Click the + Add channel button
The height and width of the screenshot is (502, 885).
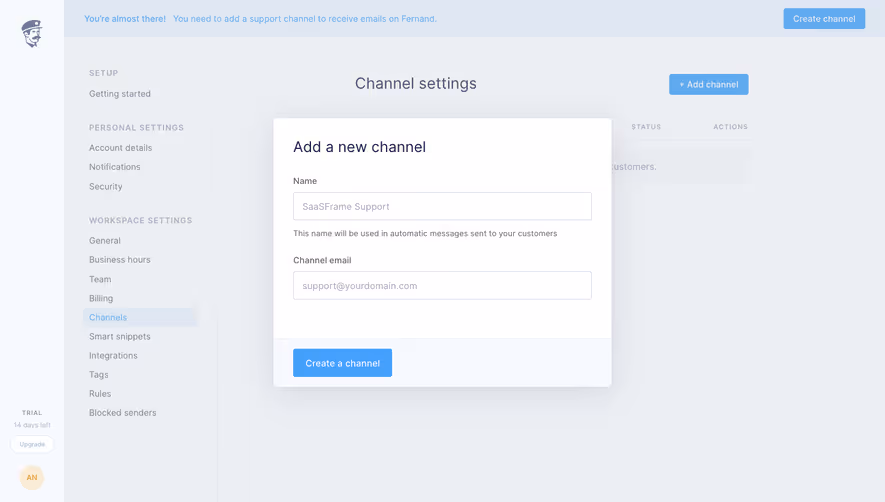pyautogui.click(x=709, y=84)
